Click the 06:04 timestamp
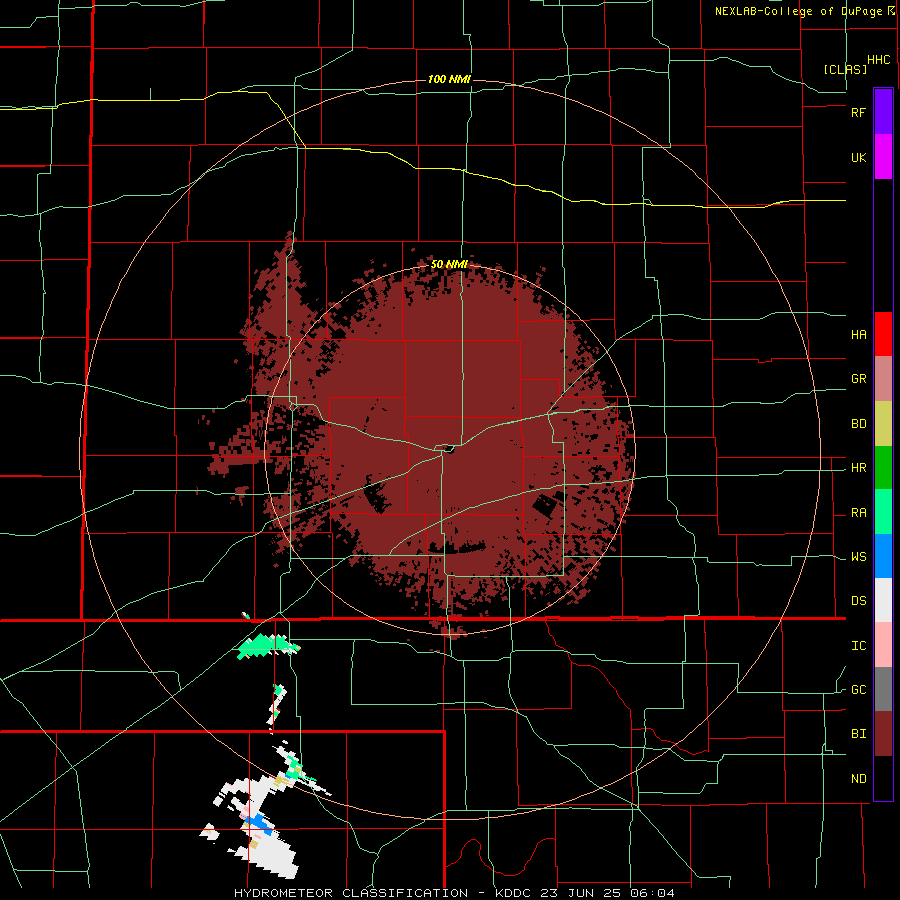 (x=655, y=893)
